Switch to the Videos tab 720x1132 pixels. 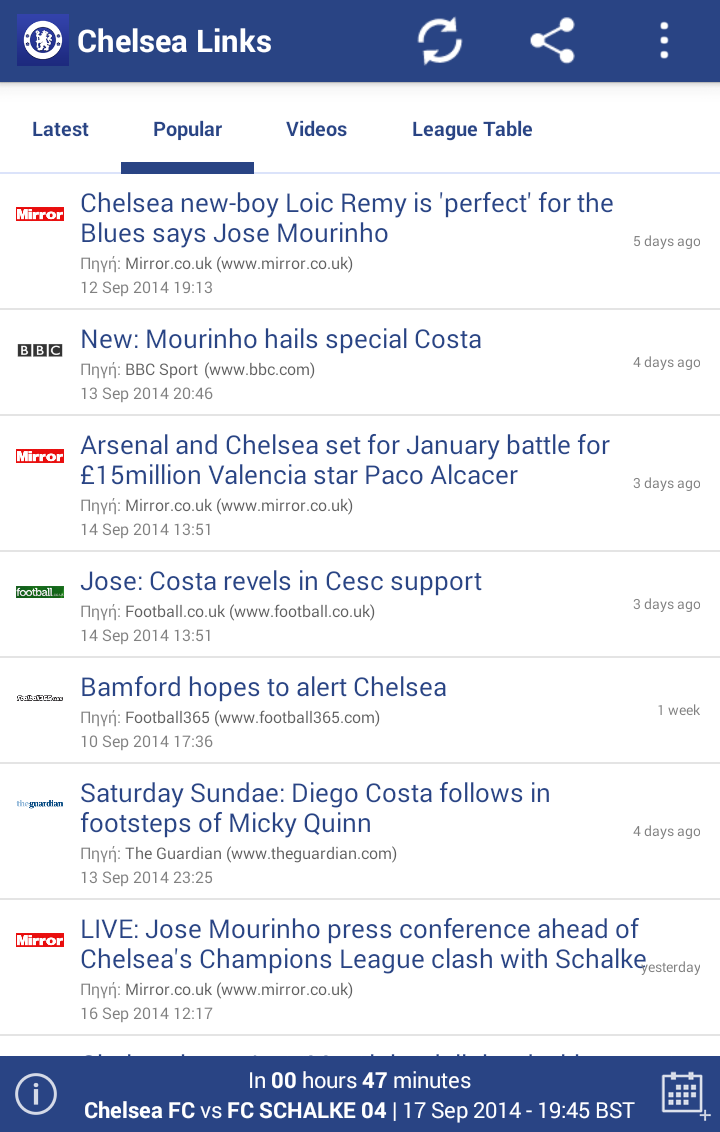(316, 129)
